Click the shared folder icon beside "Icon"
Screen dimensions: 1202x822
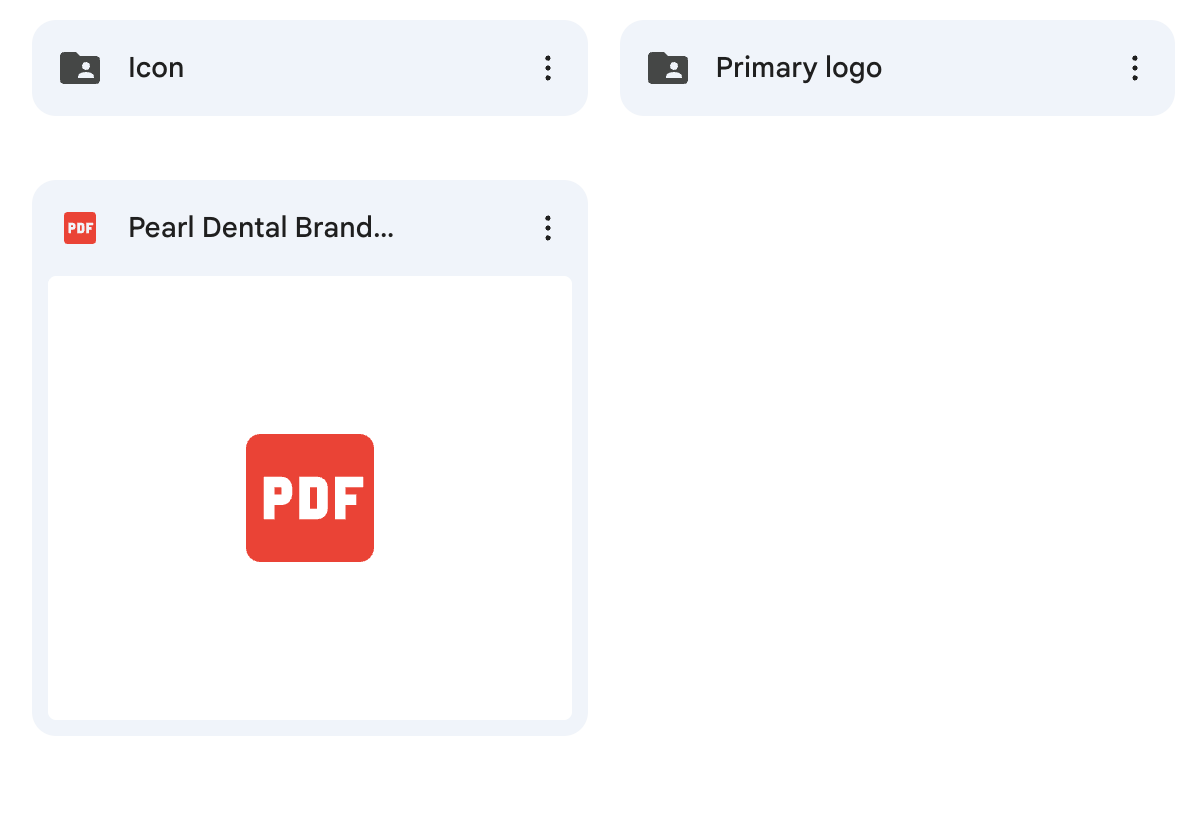coord(80,68)
